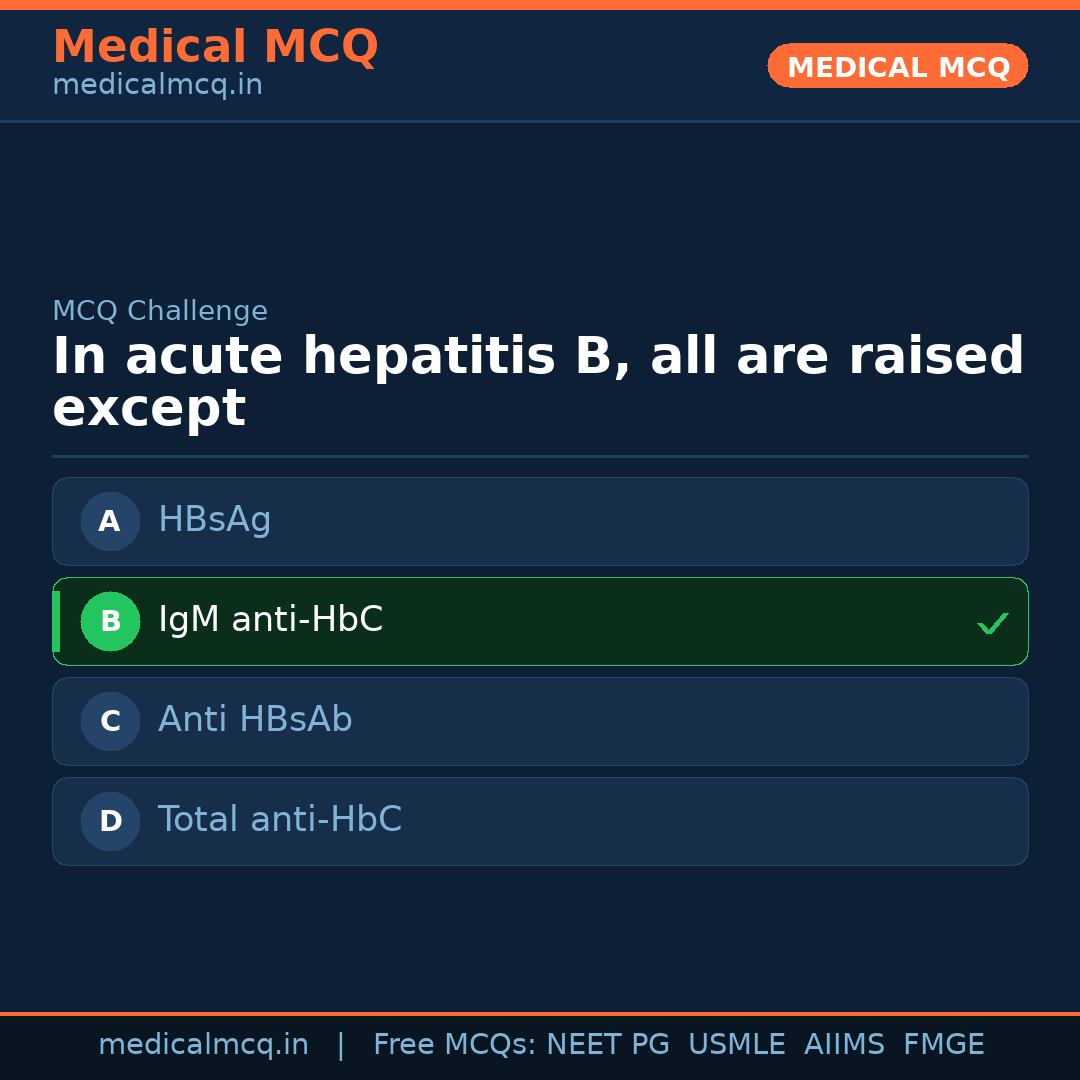Click the letter A circle badge
The image size is (1080, 1080).
tap(110, 521)
